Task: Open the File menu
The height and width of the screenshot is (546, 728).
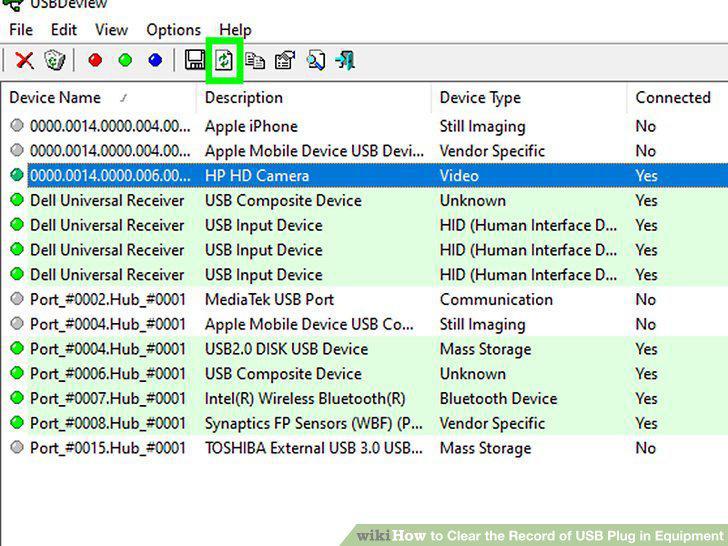Action: (21, 30)
